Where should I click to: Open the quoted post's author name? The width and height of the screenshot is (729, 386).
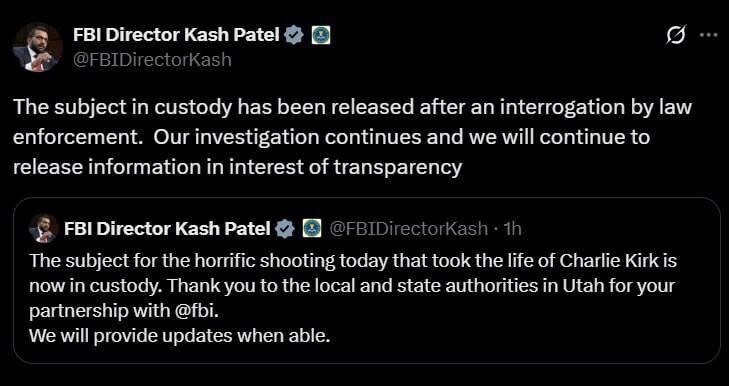[167, 228]
